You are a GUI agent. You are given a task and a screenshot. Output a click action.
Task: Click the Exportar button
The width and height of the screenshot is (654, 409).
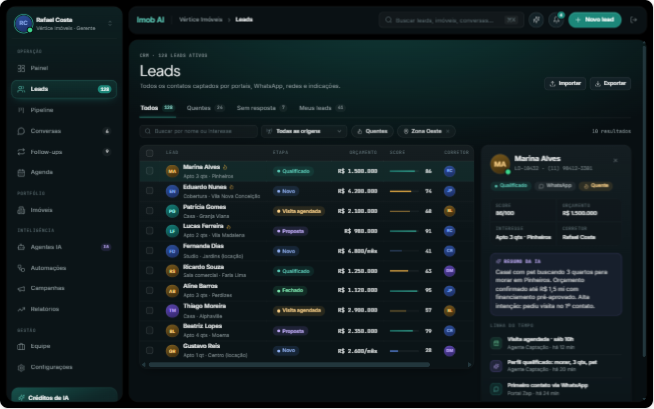tap(610, 83)
